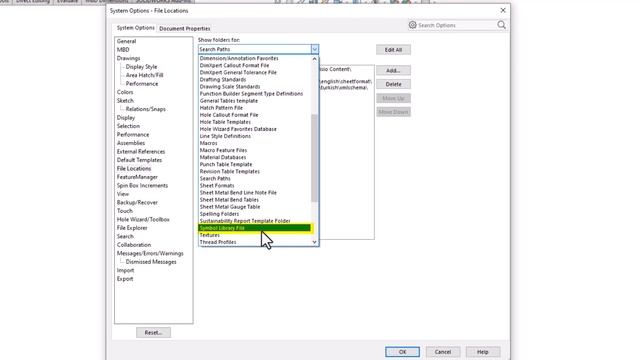The height and width of the screenshot is (360, 640).
Task: Click the gear icon in Search Options
Action: 413,25
